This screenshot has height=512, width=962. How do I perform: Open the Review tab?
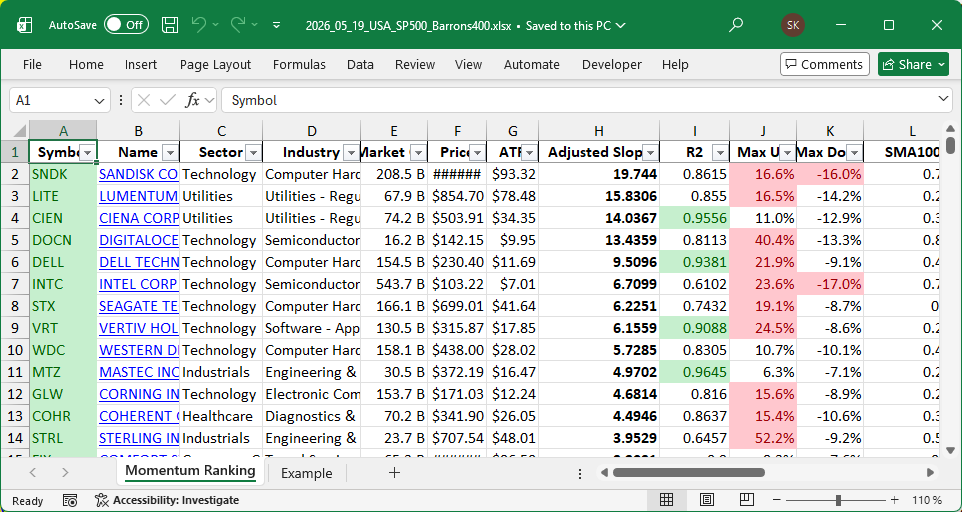[x=415, y=64]
